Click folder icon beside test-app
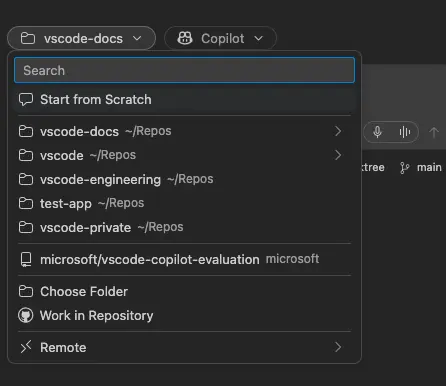 tap(26, 203)
